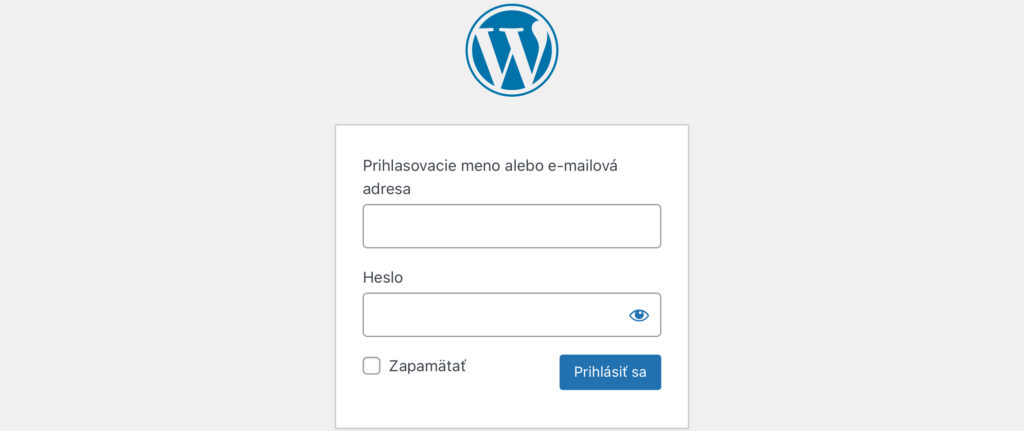Show the password with the eye icon
The height and width of the screenshot is (431, 1024).
tap(639, 315)
